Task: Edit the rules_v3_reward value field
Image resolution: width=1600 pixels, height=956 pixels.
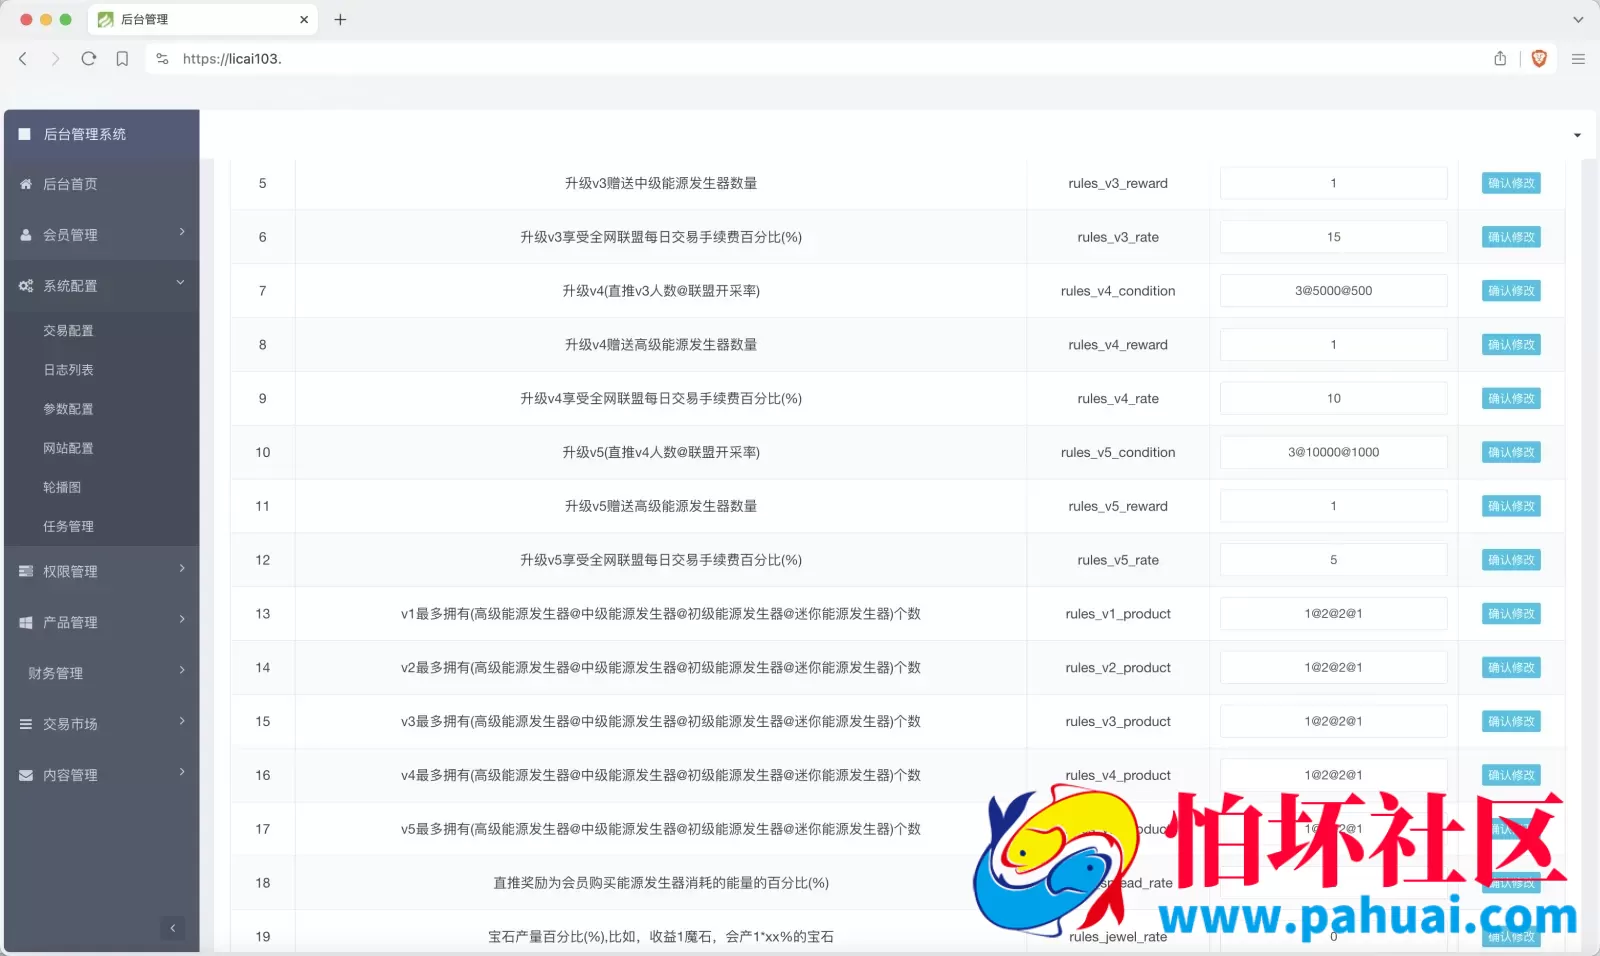Action: 1333,183
